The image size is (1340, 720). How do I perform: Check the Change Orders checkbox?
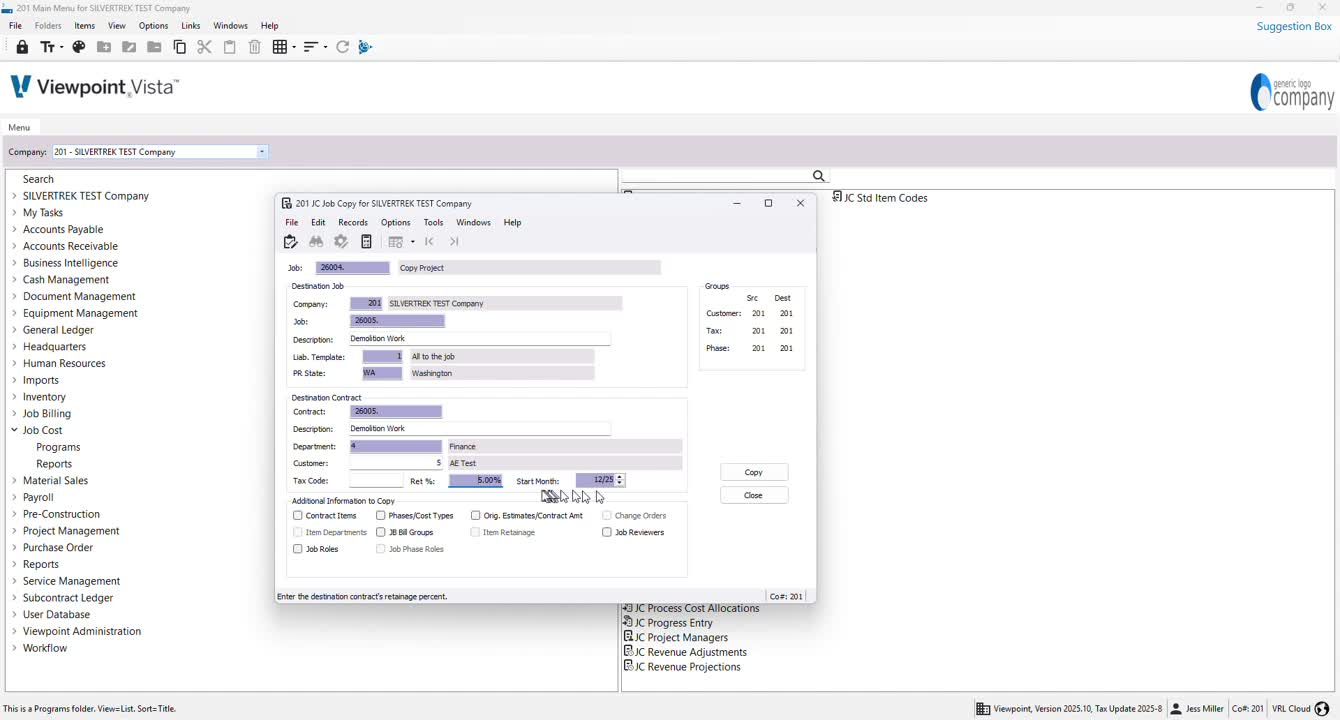[x=607, y=516]
